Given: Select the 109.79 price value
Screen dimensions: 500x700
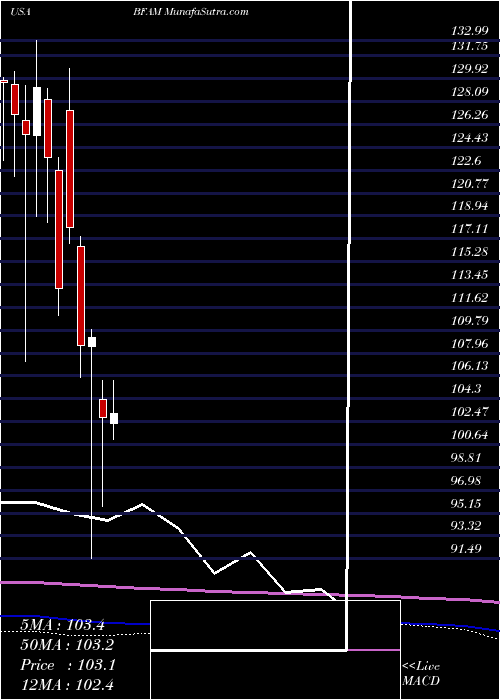Looking at the screenshot, I should click(470, 321).
